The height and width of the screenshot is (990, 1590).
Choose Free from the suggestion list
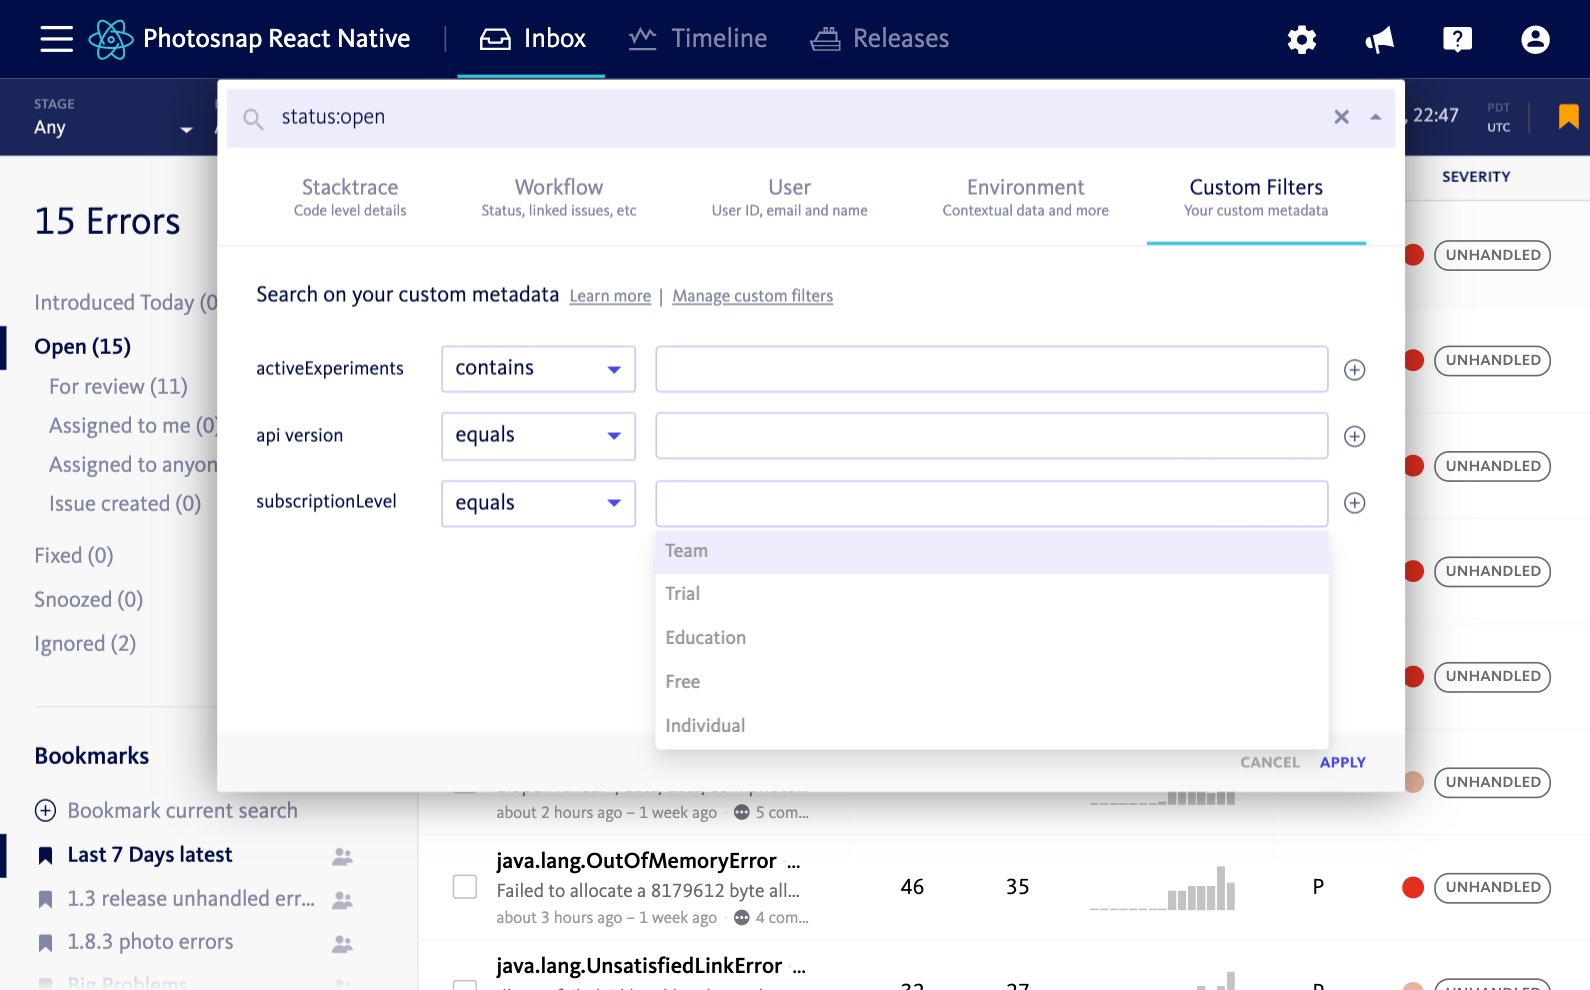[x=991, y=682]
